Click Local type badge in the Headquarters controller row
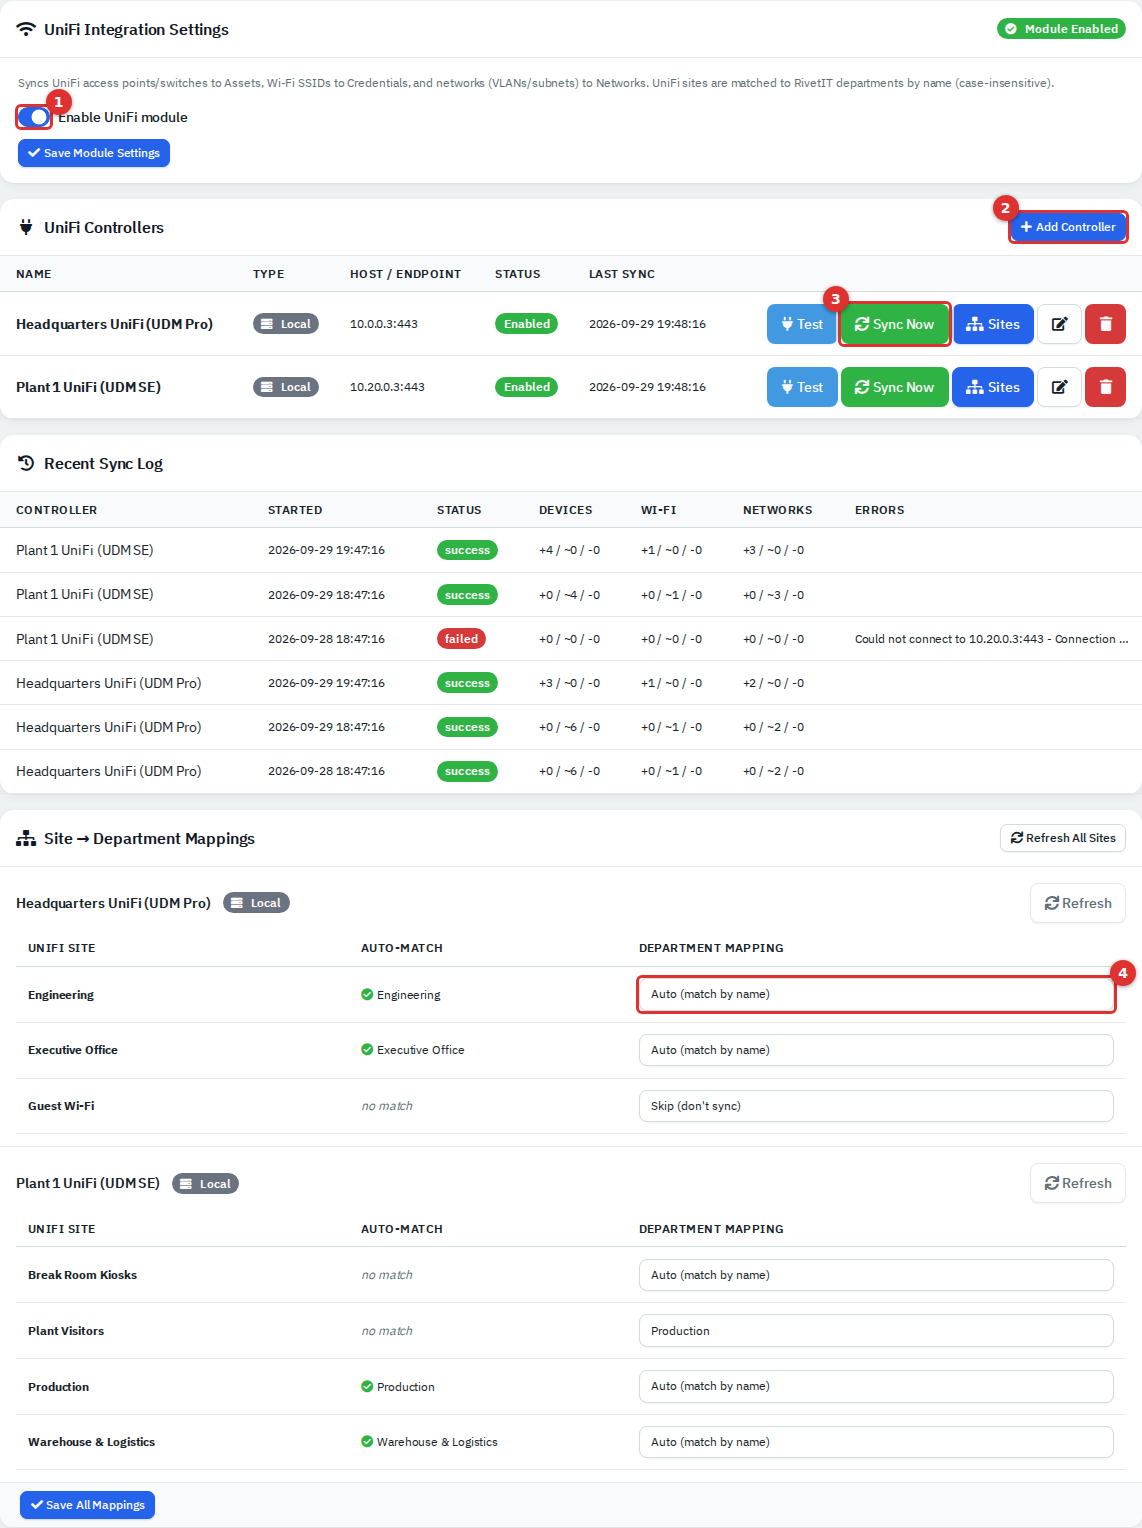This screenshot has height=1528, width=1142. coord(286,324)
